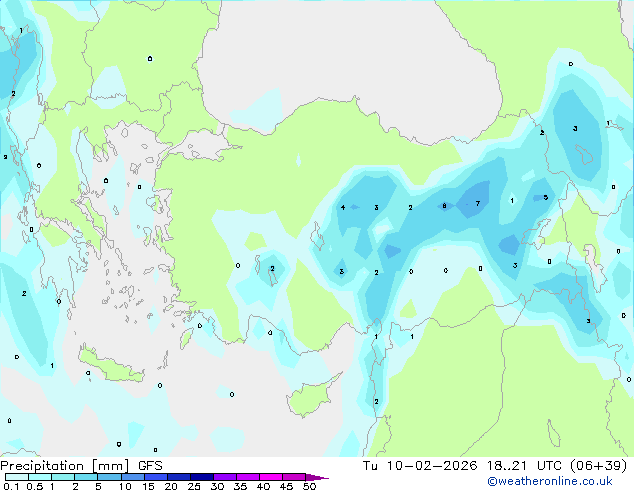
Task: Click the "(06+39)" forecast run label
Action: tap(599, 466)
